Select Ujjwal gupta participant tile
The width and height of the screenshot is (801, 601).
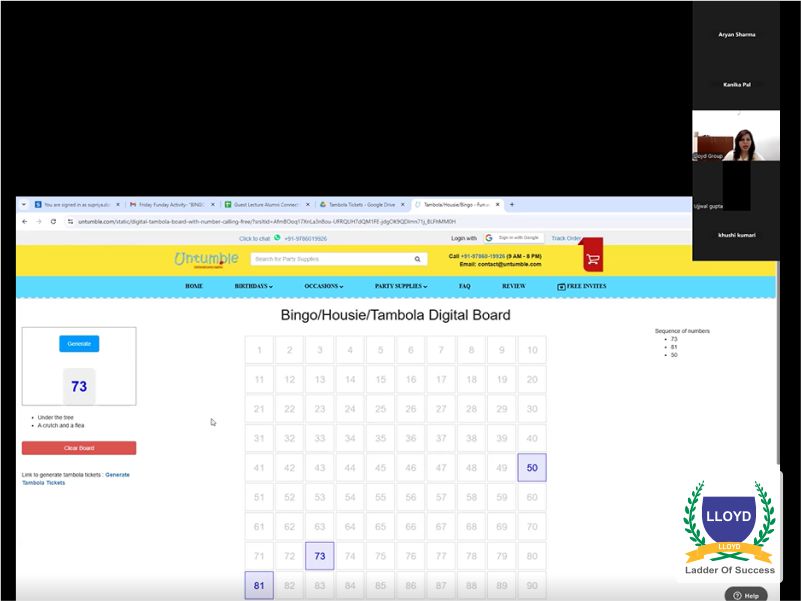point(736,186)
